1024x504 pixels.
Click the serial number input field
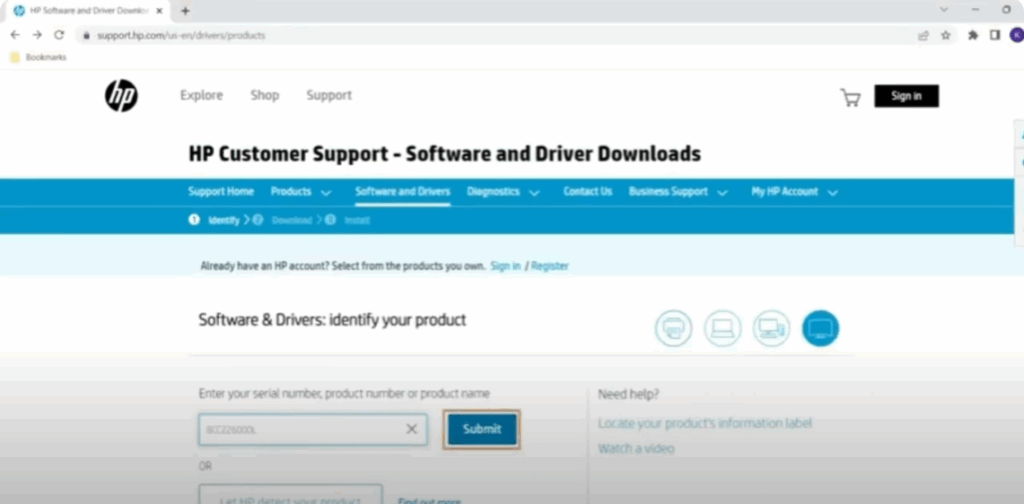300,429
